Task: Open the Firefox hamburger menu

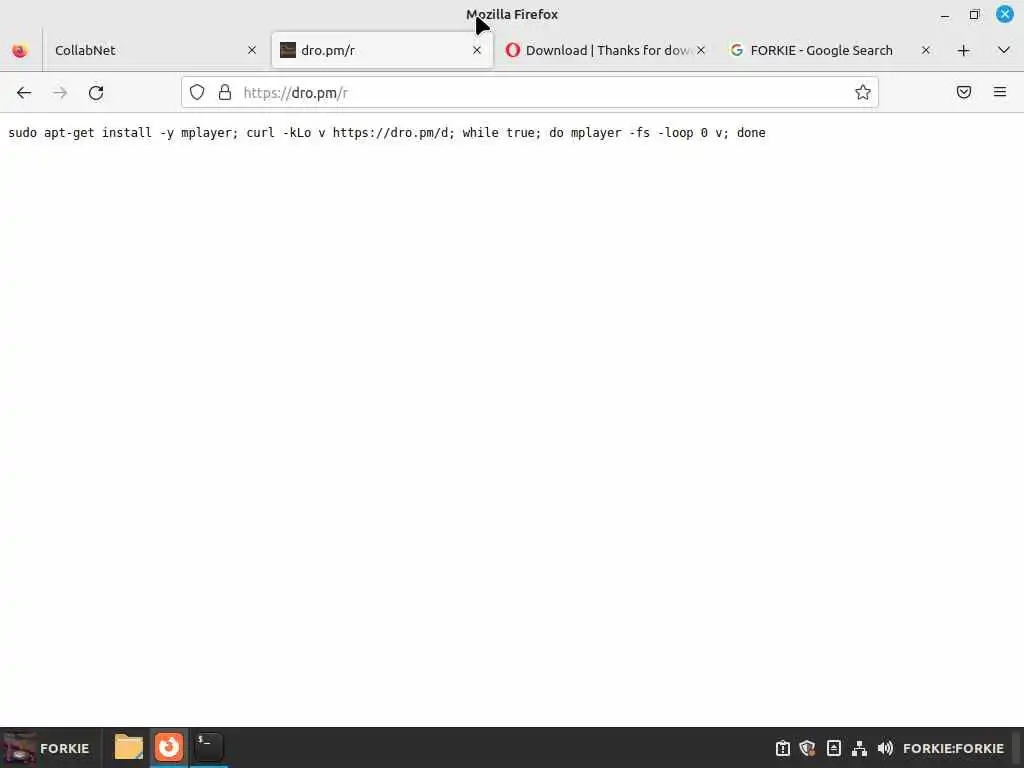Action: coord(1000,92)
